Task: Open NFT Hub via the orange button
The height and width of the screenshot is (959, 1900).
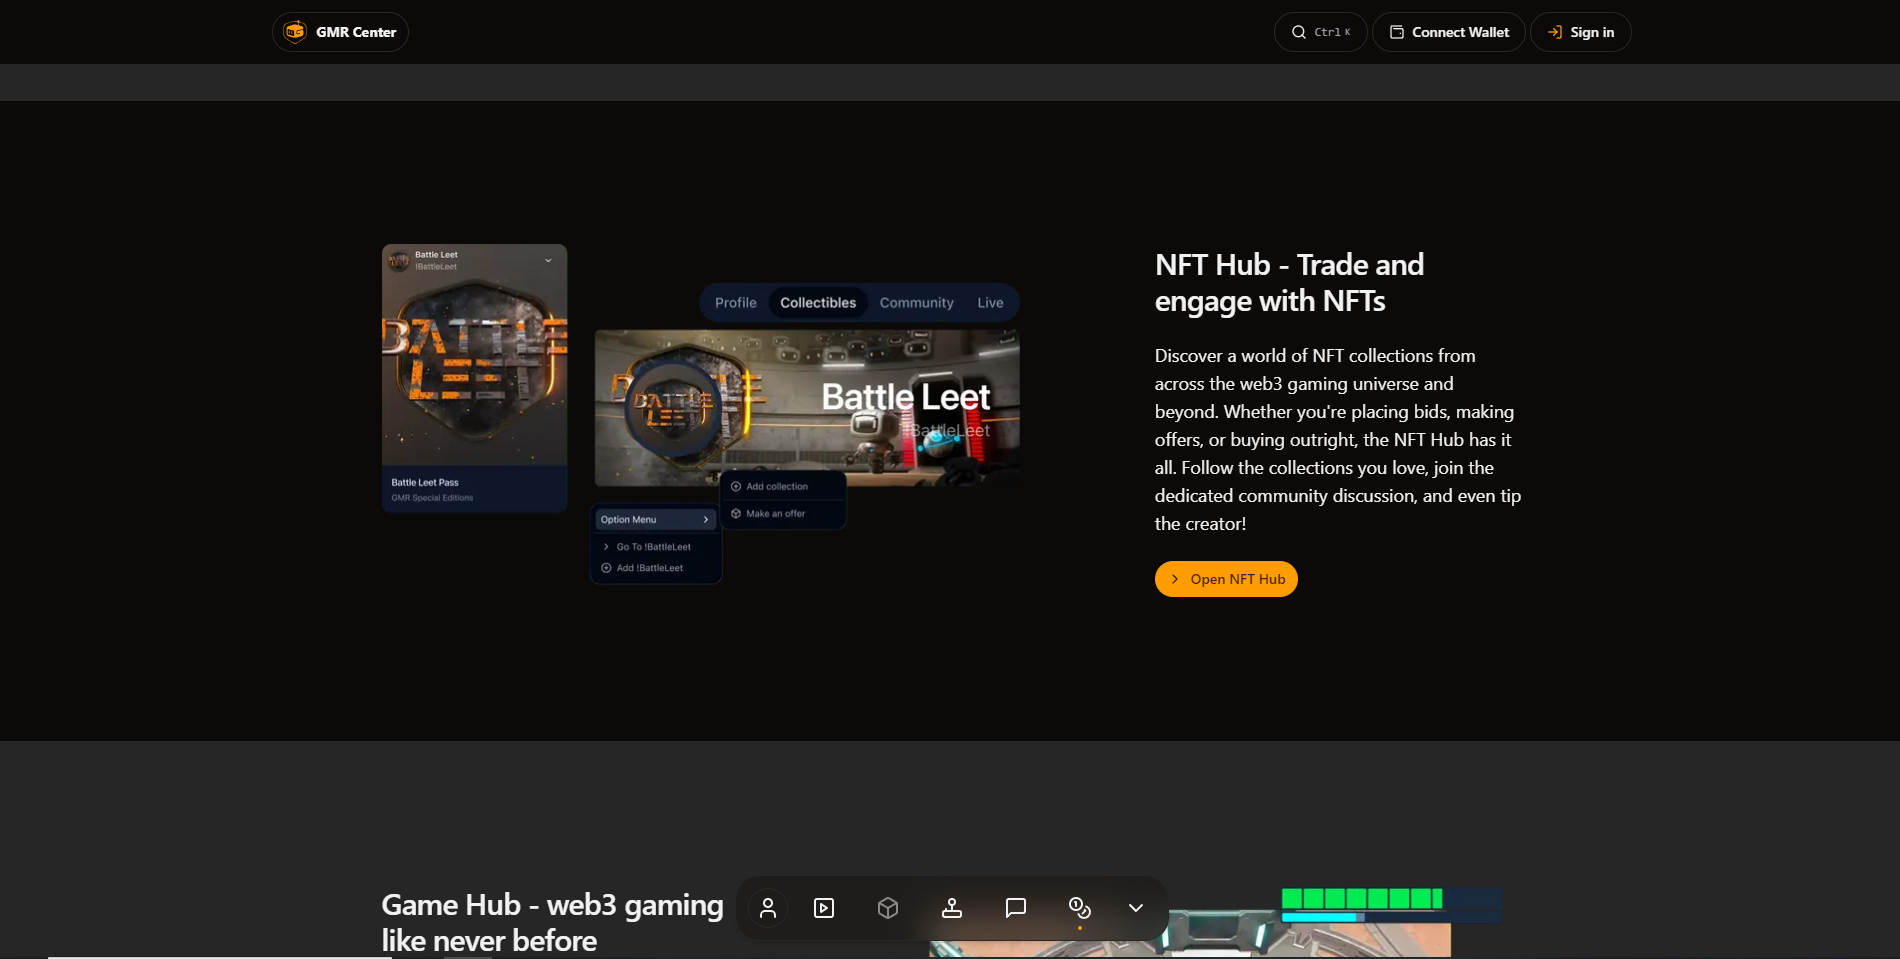Action: coord(1226,579)
